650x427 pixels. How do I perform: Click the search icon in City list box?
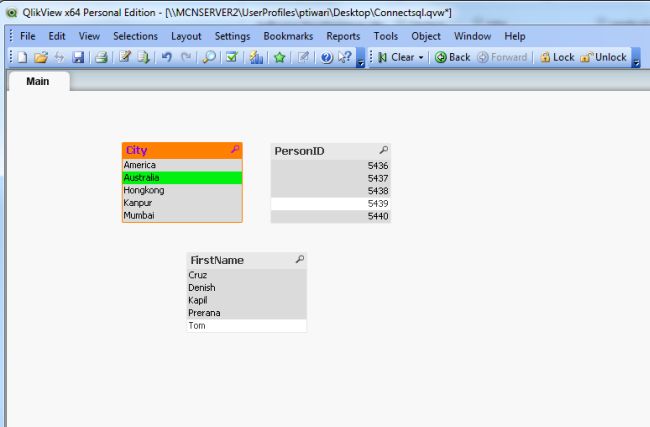pyautogui.click(x=235, y=149)
